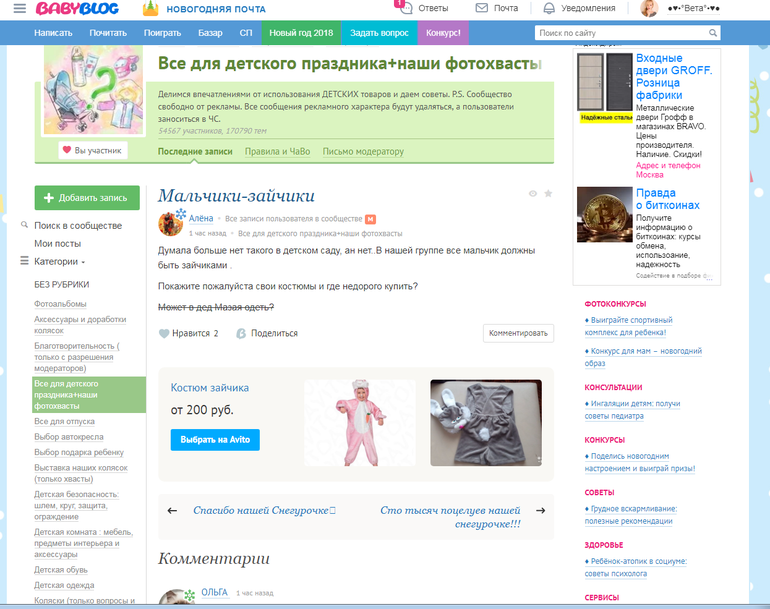
Task: Click the Комментировать button
Action: pyautogui.click(x=518, y=333)
